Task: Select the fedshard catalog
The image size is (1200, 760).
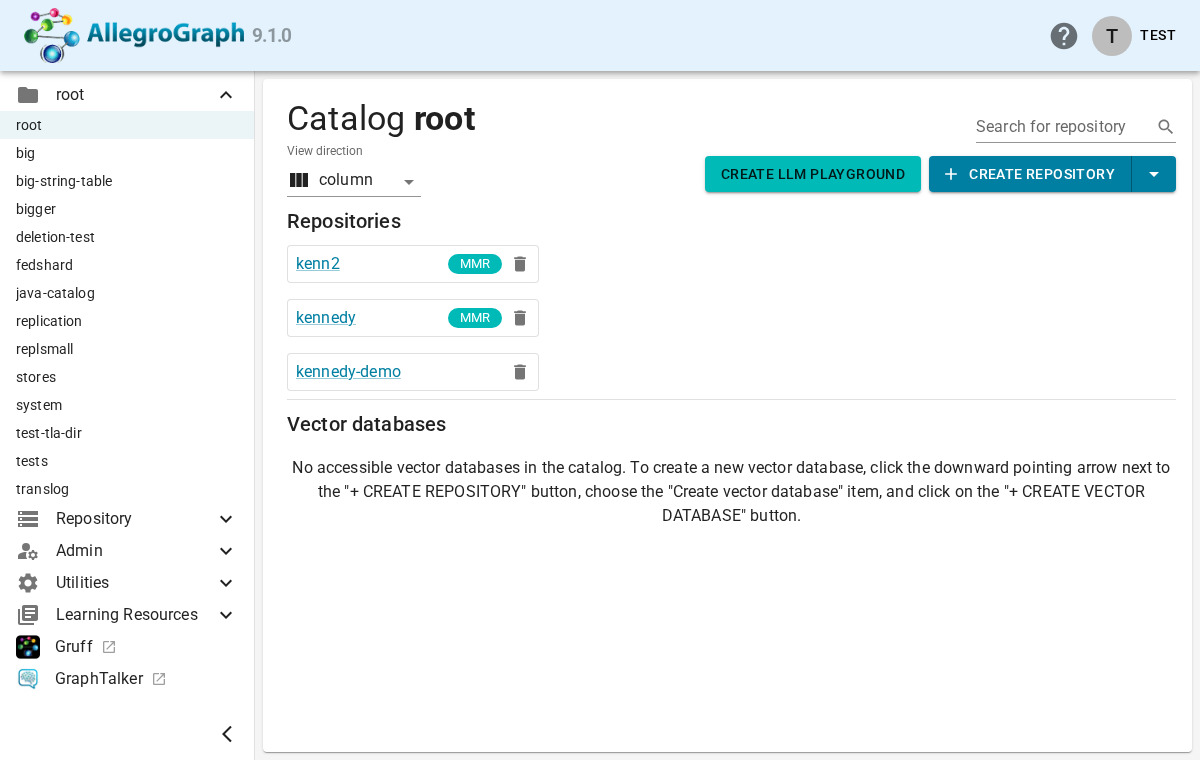Action: [127, 265]
